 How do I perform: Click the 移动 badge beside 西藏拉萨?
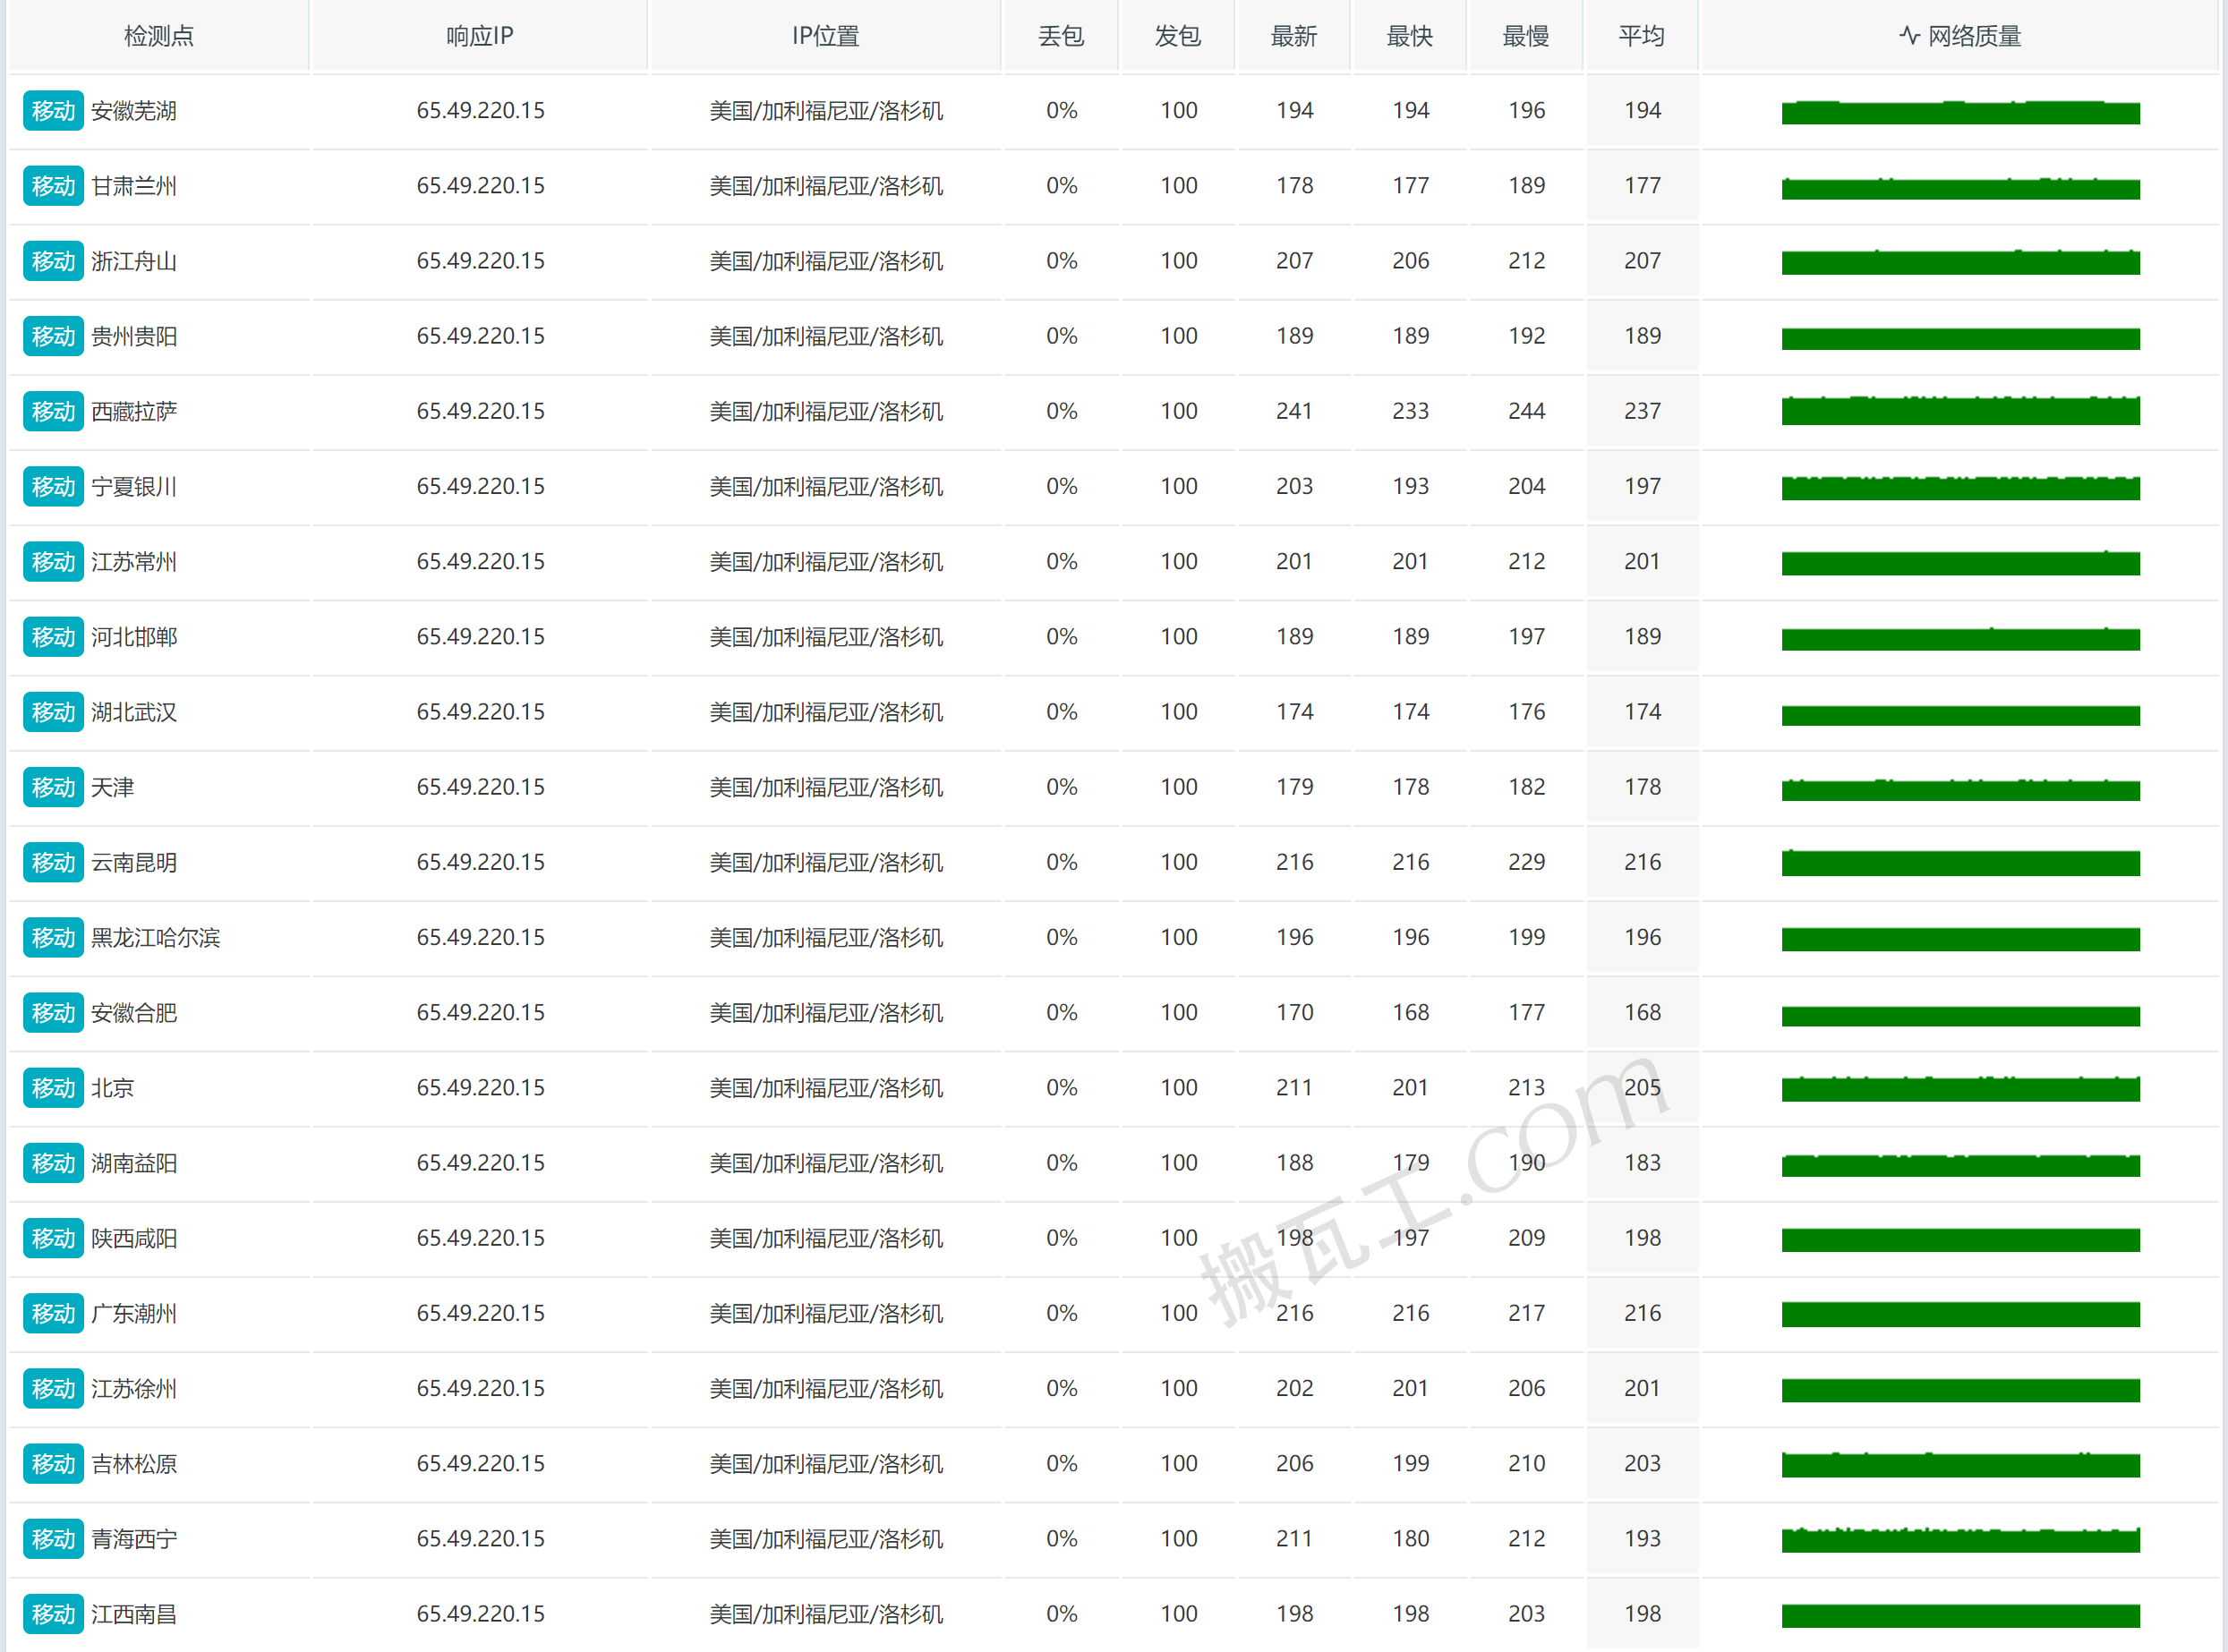53,412
